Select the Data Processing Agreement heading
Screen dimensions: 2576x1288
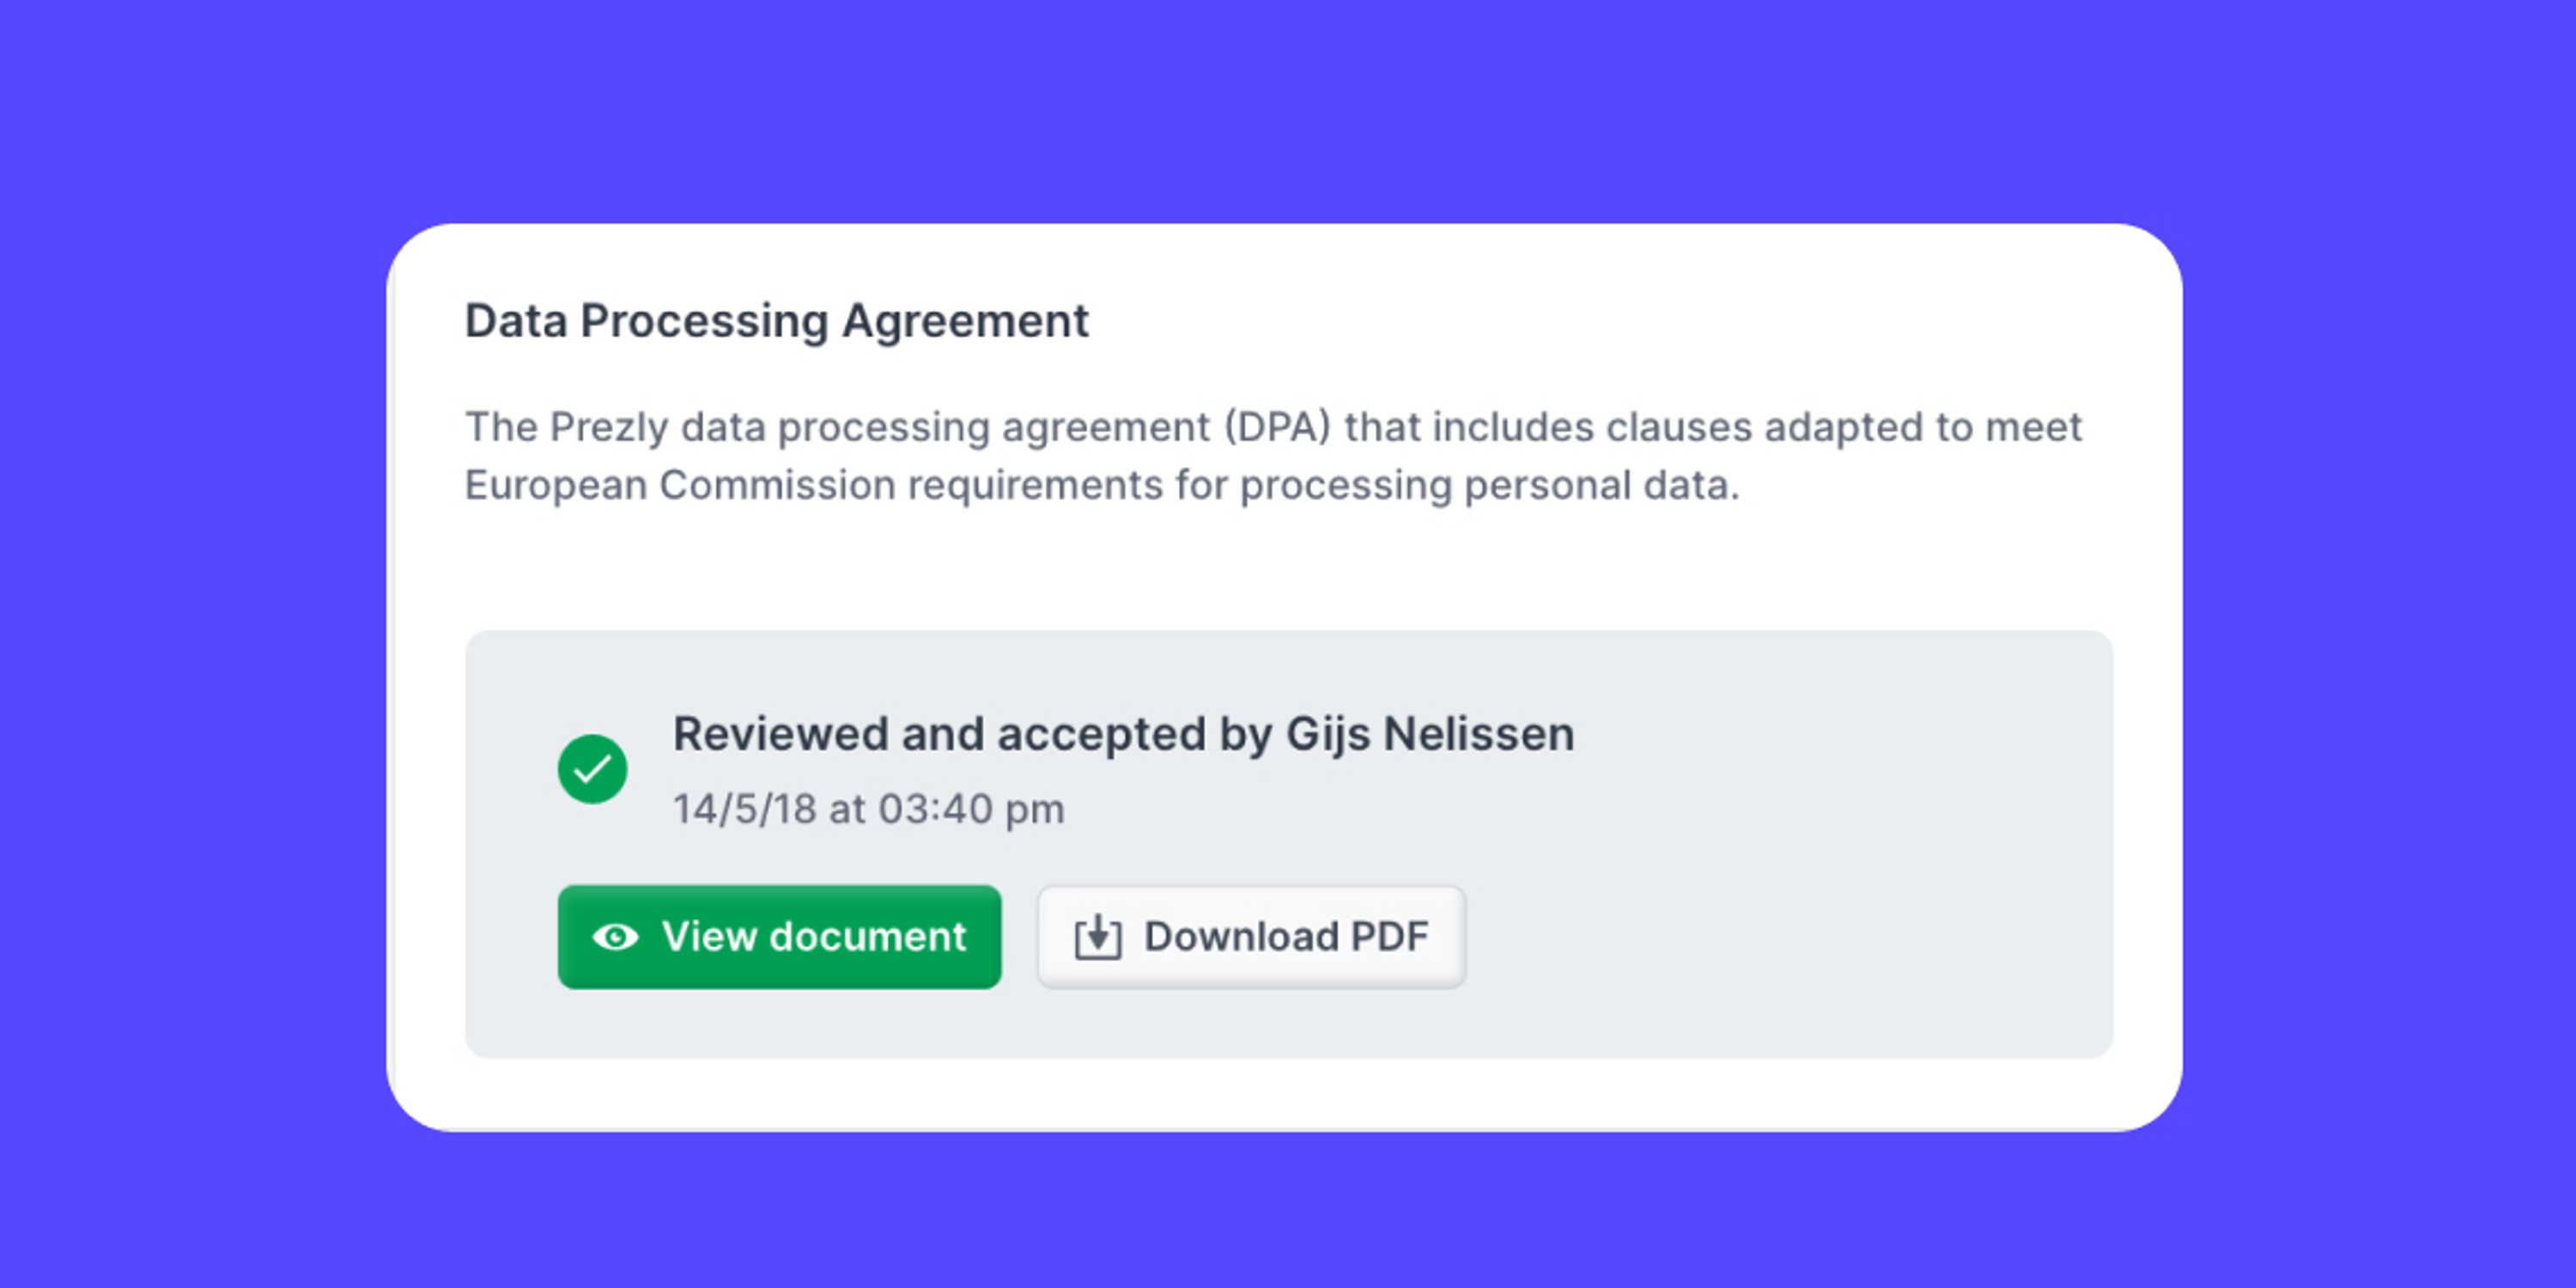[x=777, y=320]
